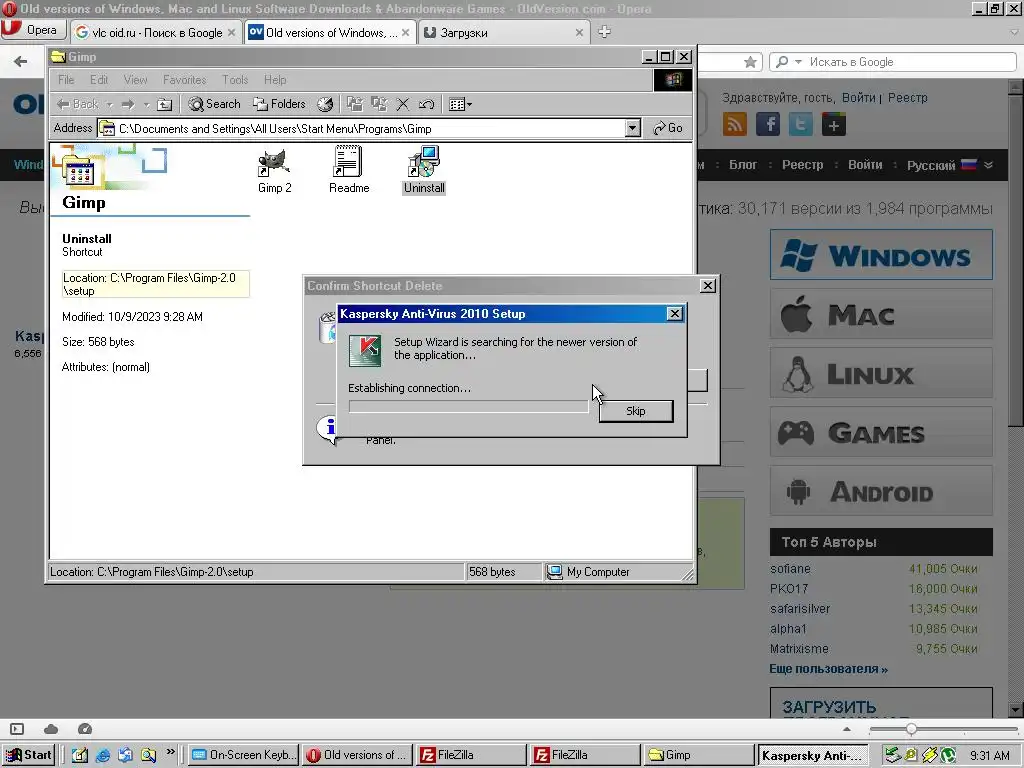Click the Windows flag throbber in explorer window
This screenshot has height=768, width=1024.
pyautogui.click(x=673, y=80)
